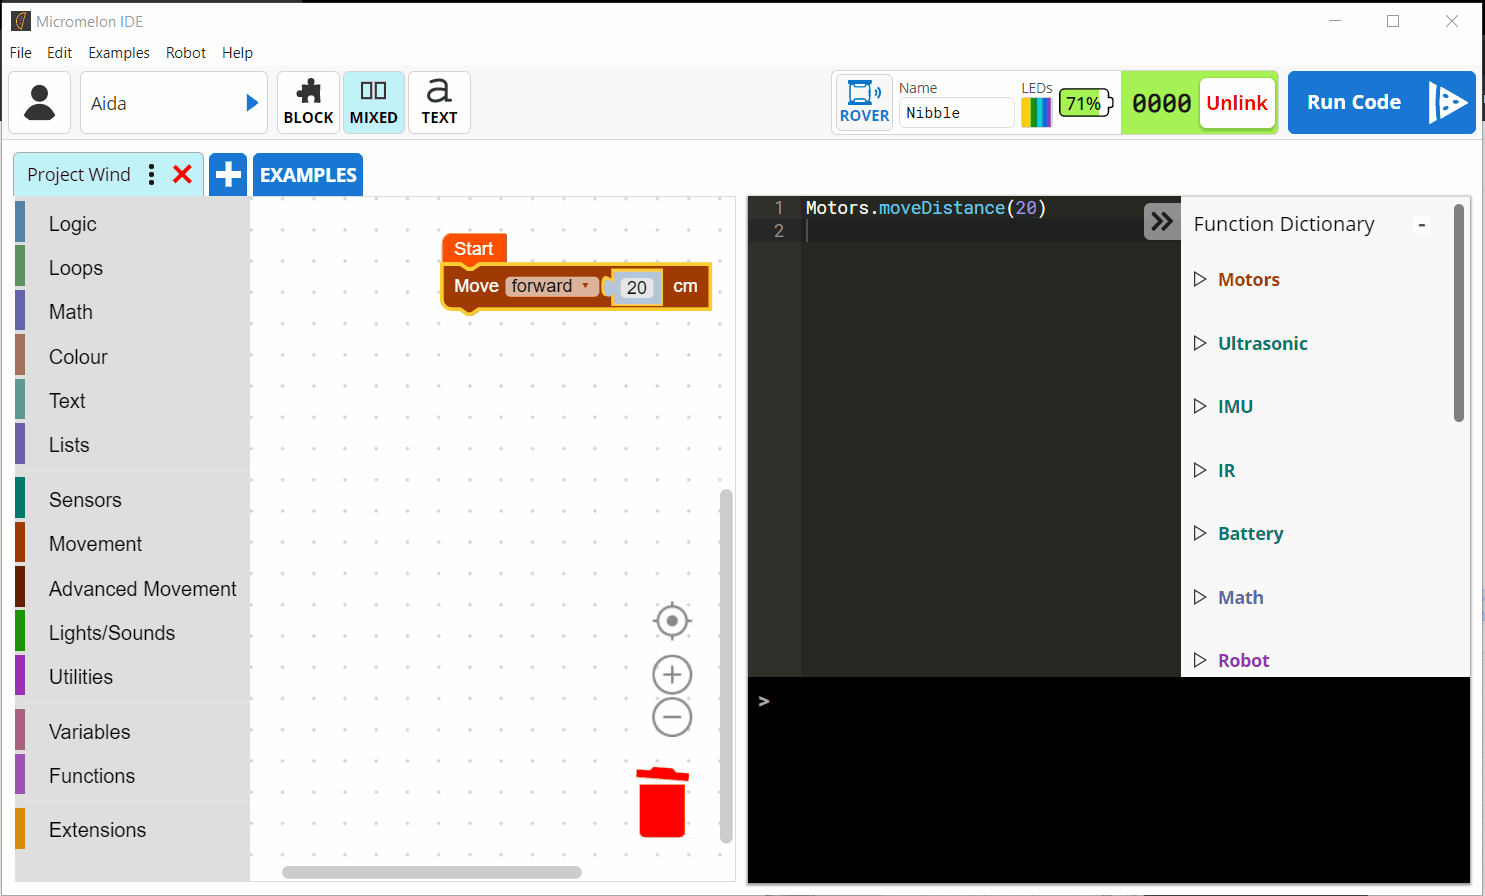This screenshot has height=896, width=1485.
Task: Collapse Function Dictionary with double-arrow icon
Action: coord(1161,221)
